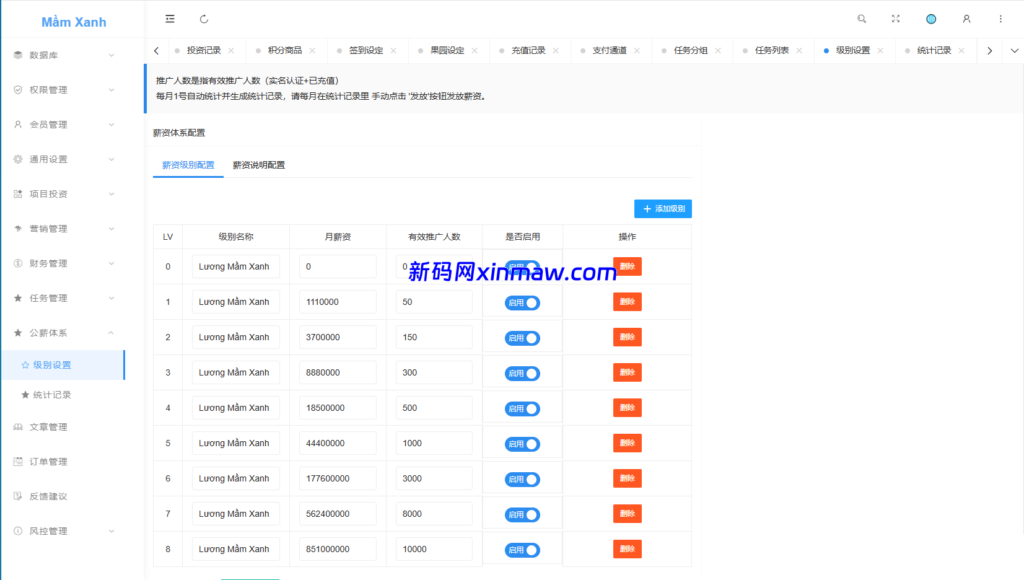Close the 果园设定 tab

(474, 50)
